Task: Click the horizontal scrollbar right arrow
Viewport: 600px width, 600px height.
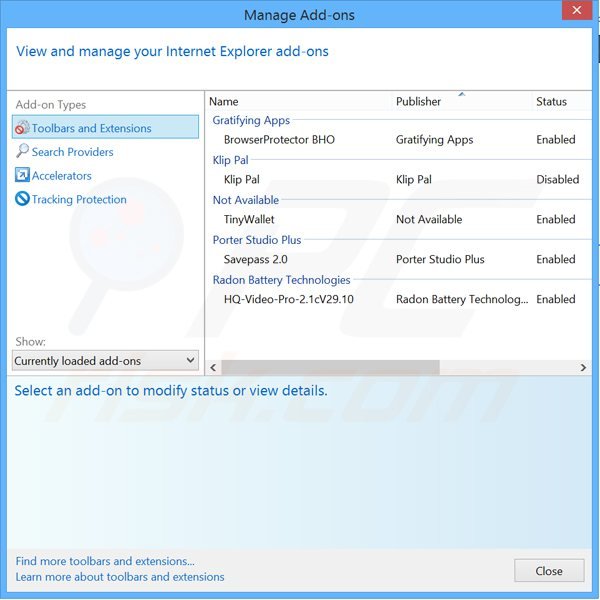Action: point(584,368)
